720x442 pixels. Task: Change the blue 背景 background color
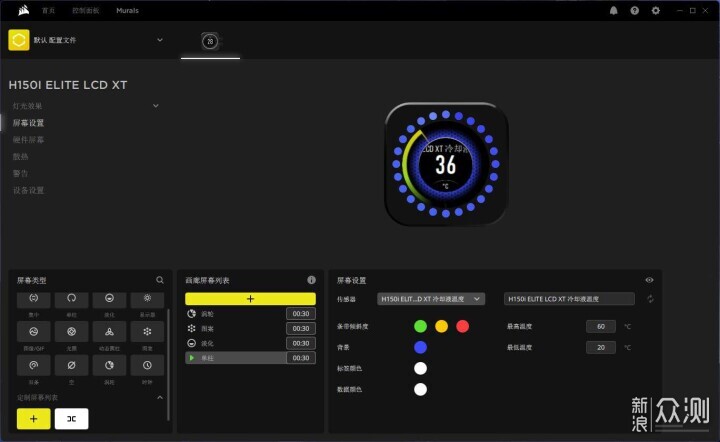pos(420,347)
